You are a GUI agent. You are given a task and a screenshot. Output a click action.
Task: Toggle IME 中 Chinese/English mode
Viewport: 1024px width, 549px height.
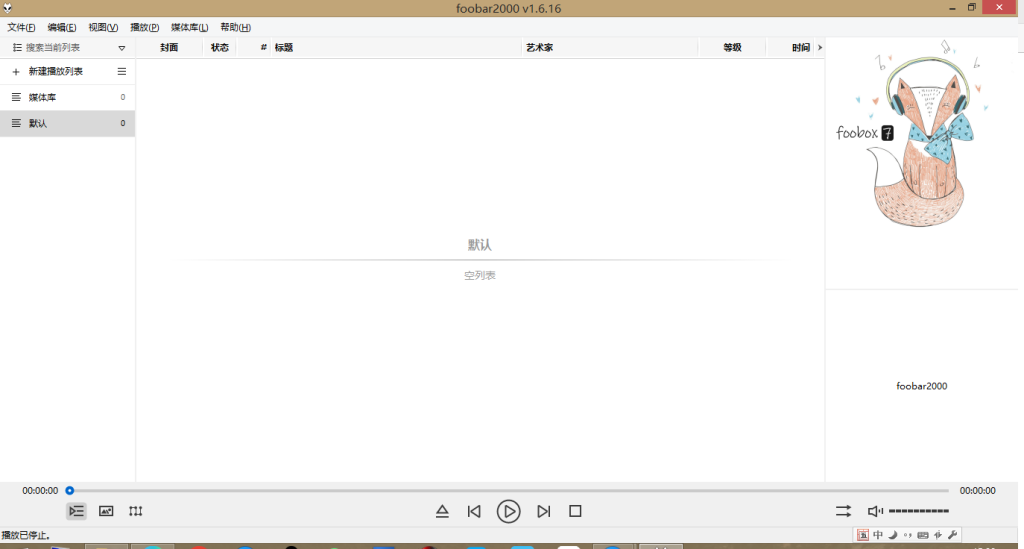[x=878, y=535]
